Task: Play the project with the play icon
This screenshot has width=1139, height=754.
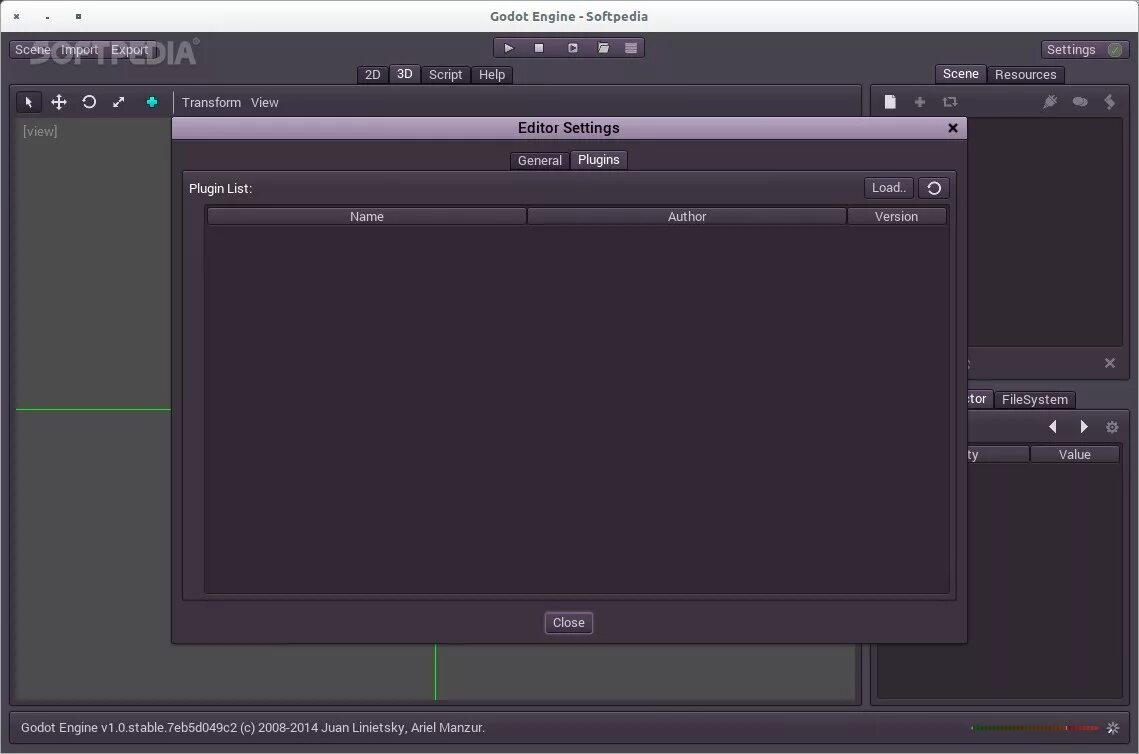Action: (x=508, y=48)
